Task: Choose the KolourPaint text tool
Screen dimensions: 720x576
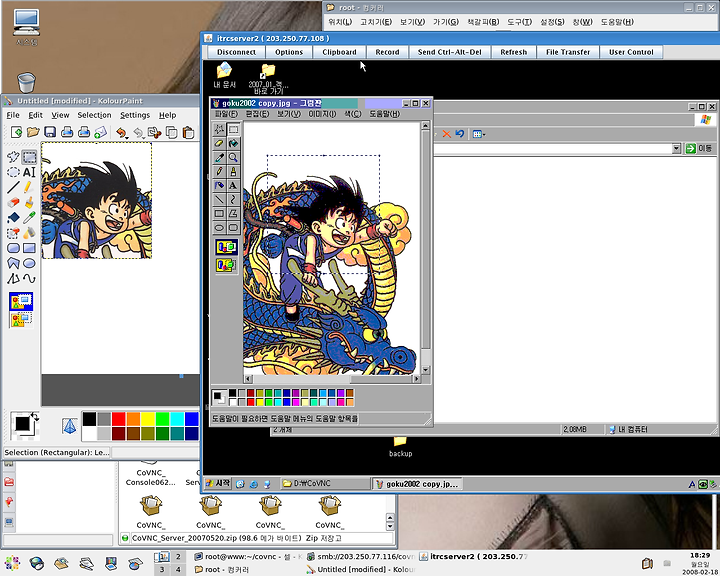Action: (29, 172)
